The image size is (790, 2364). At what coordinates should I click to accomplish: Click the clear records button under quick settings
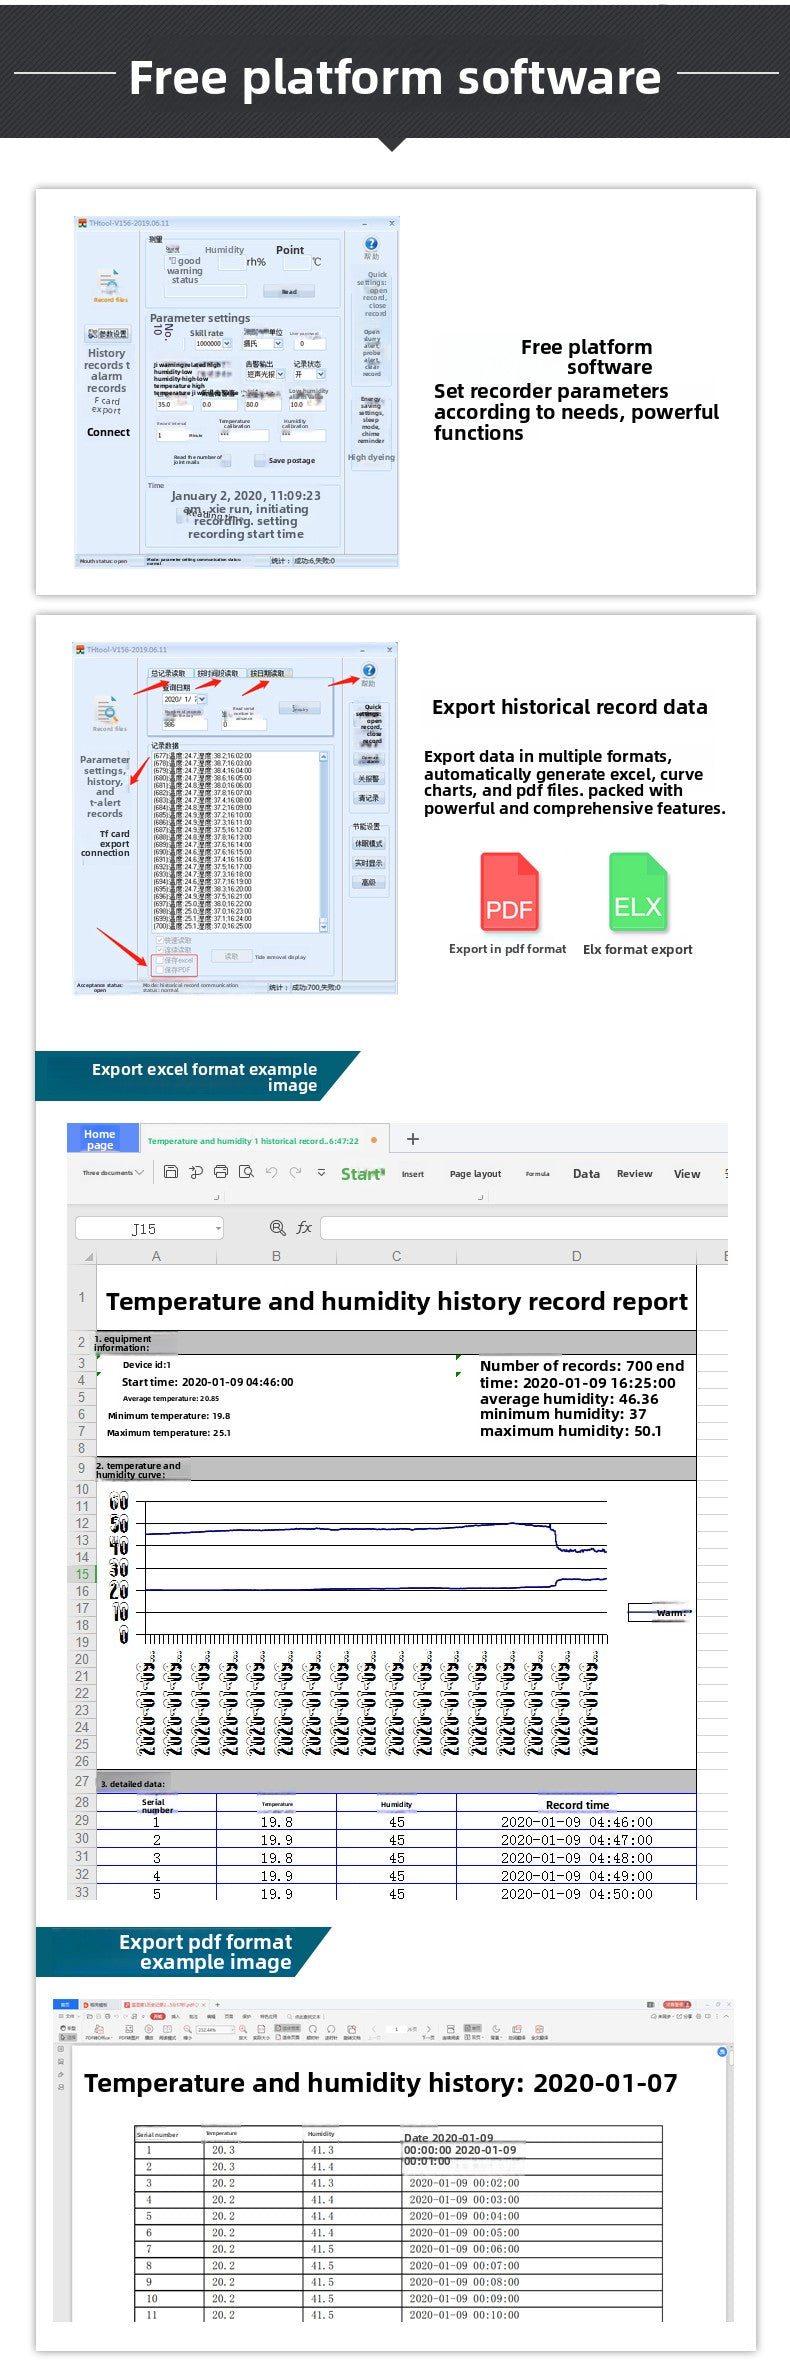[368, 798]
